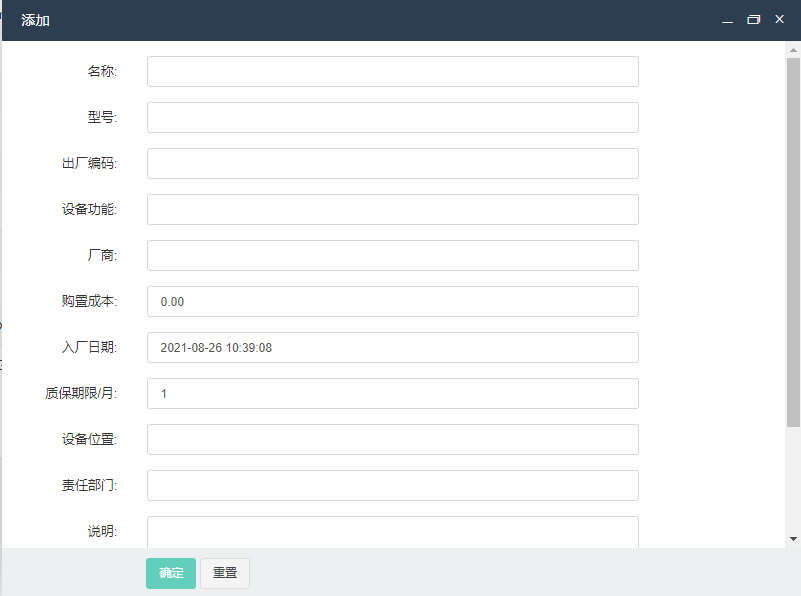Image resolution: width=801 pixels, height=596 pixels.
Task: Select the 设备功能 input field
Action: tap(392, 209)
